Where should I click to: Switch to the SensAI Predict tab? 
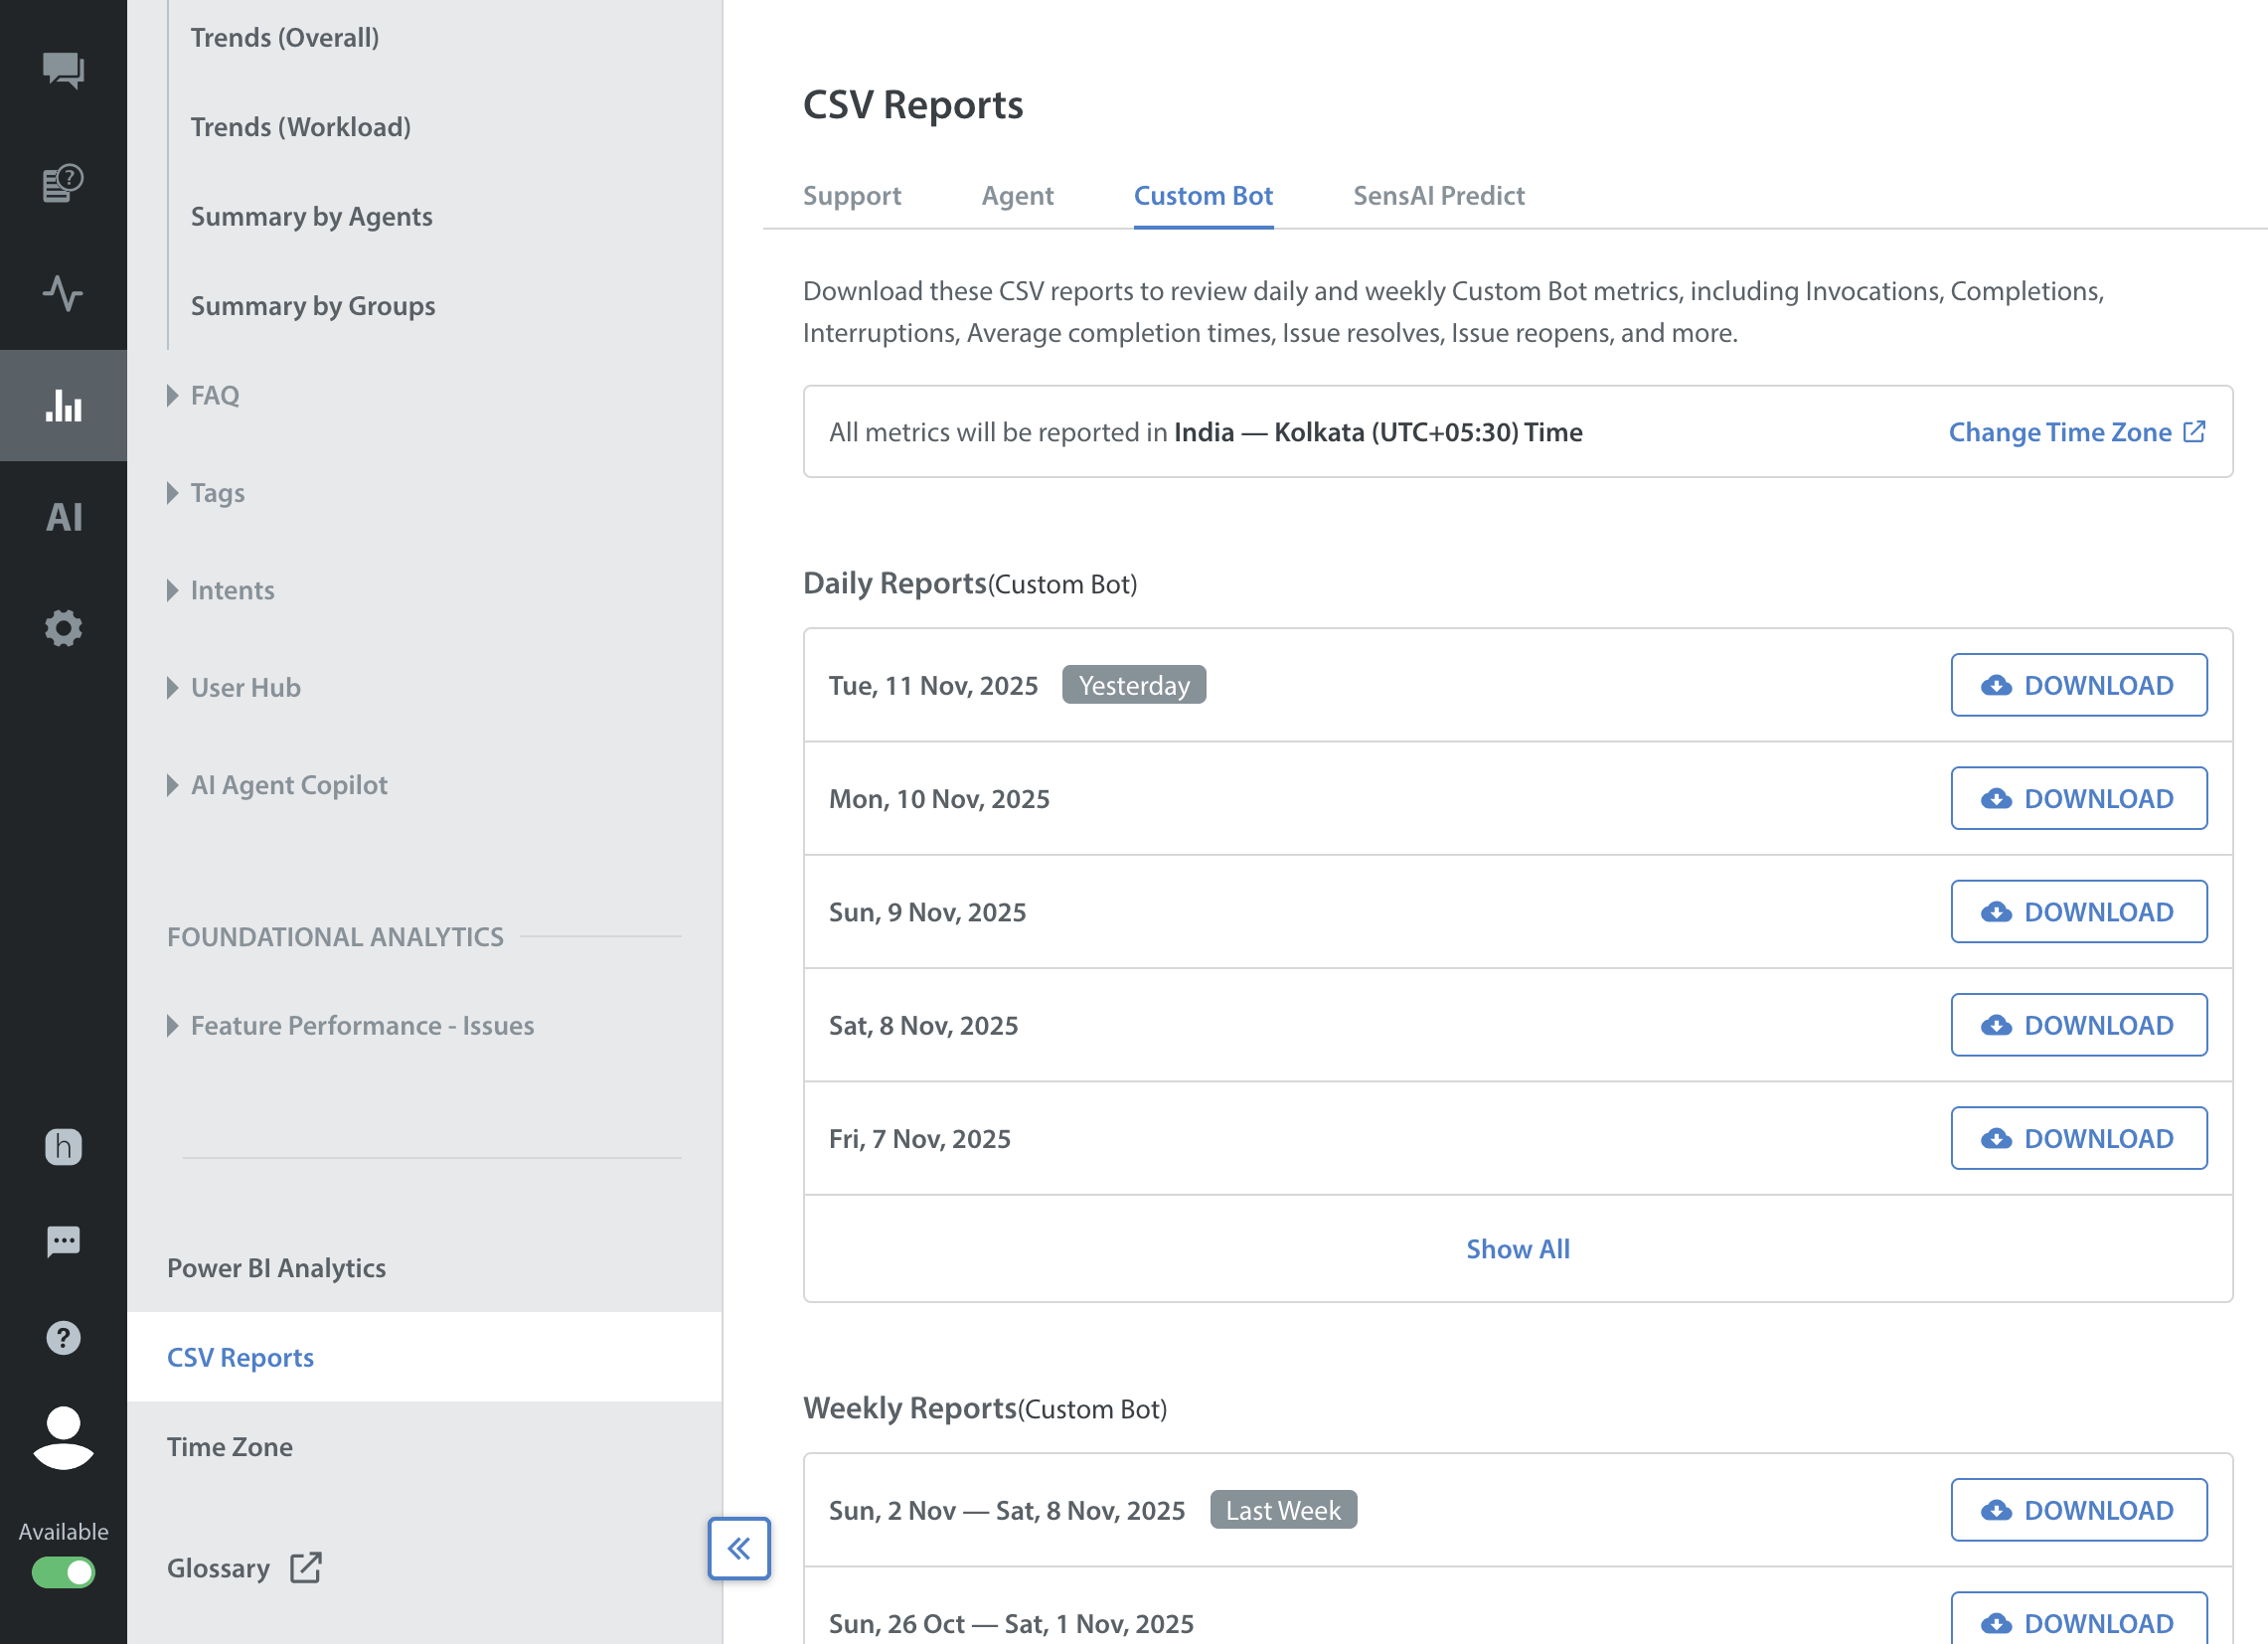[1438, 195]
